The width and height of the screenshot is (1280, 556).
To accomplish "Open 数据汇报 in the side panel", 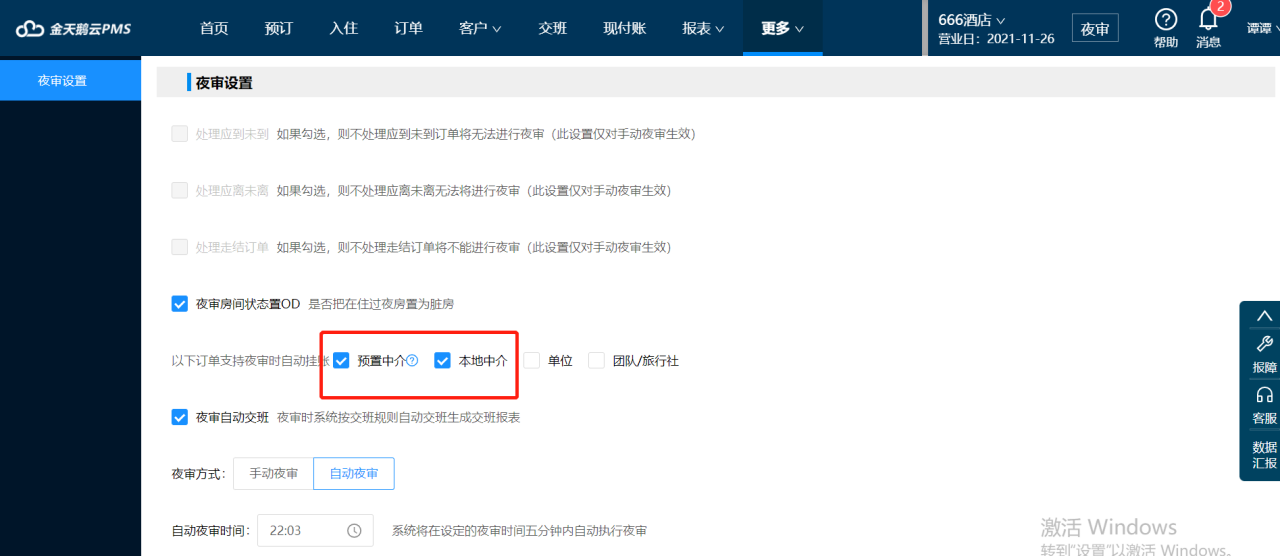I will 1265,455.
